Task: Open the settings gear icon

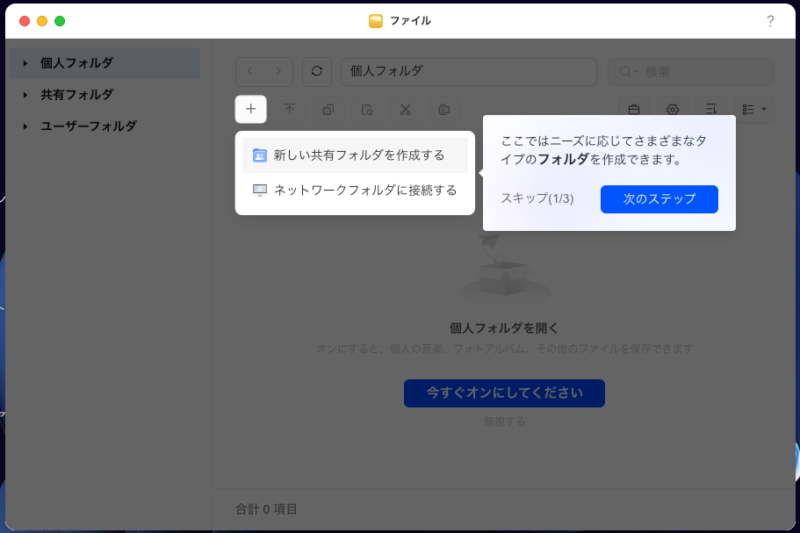Action: [672, 109]
